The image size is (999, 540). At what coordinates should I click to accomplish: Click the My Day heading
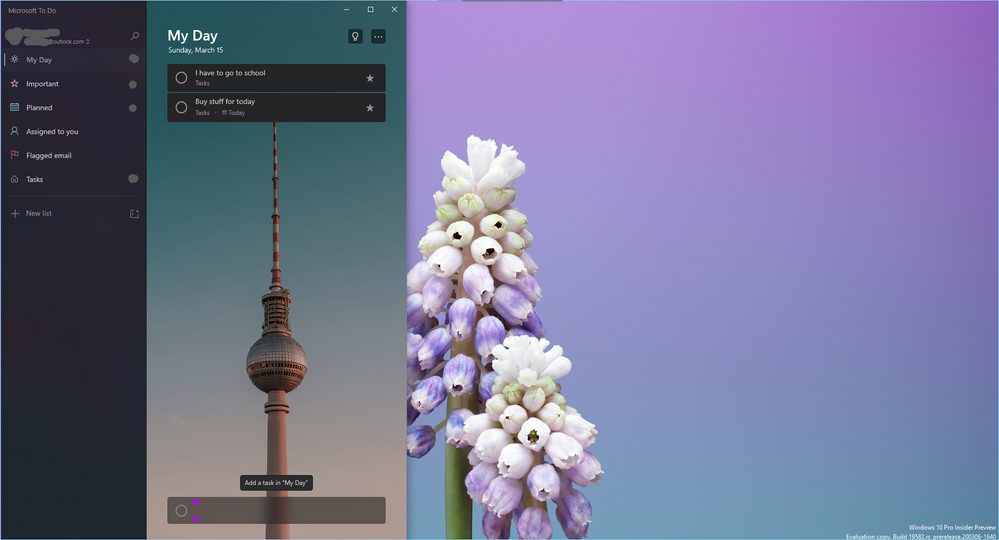point(192,36)
